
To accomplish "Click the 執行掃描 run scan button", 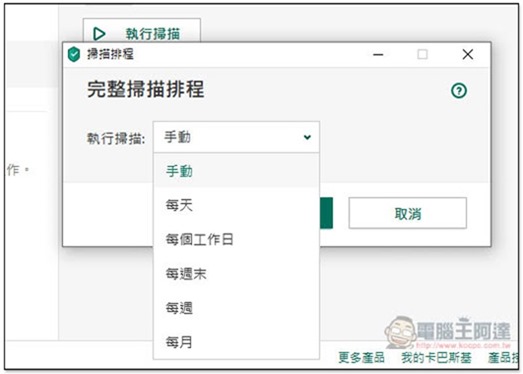I will pos(142,31).
